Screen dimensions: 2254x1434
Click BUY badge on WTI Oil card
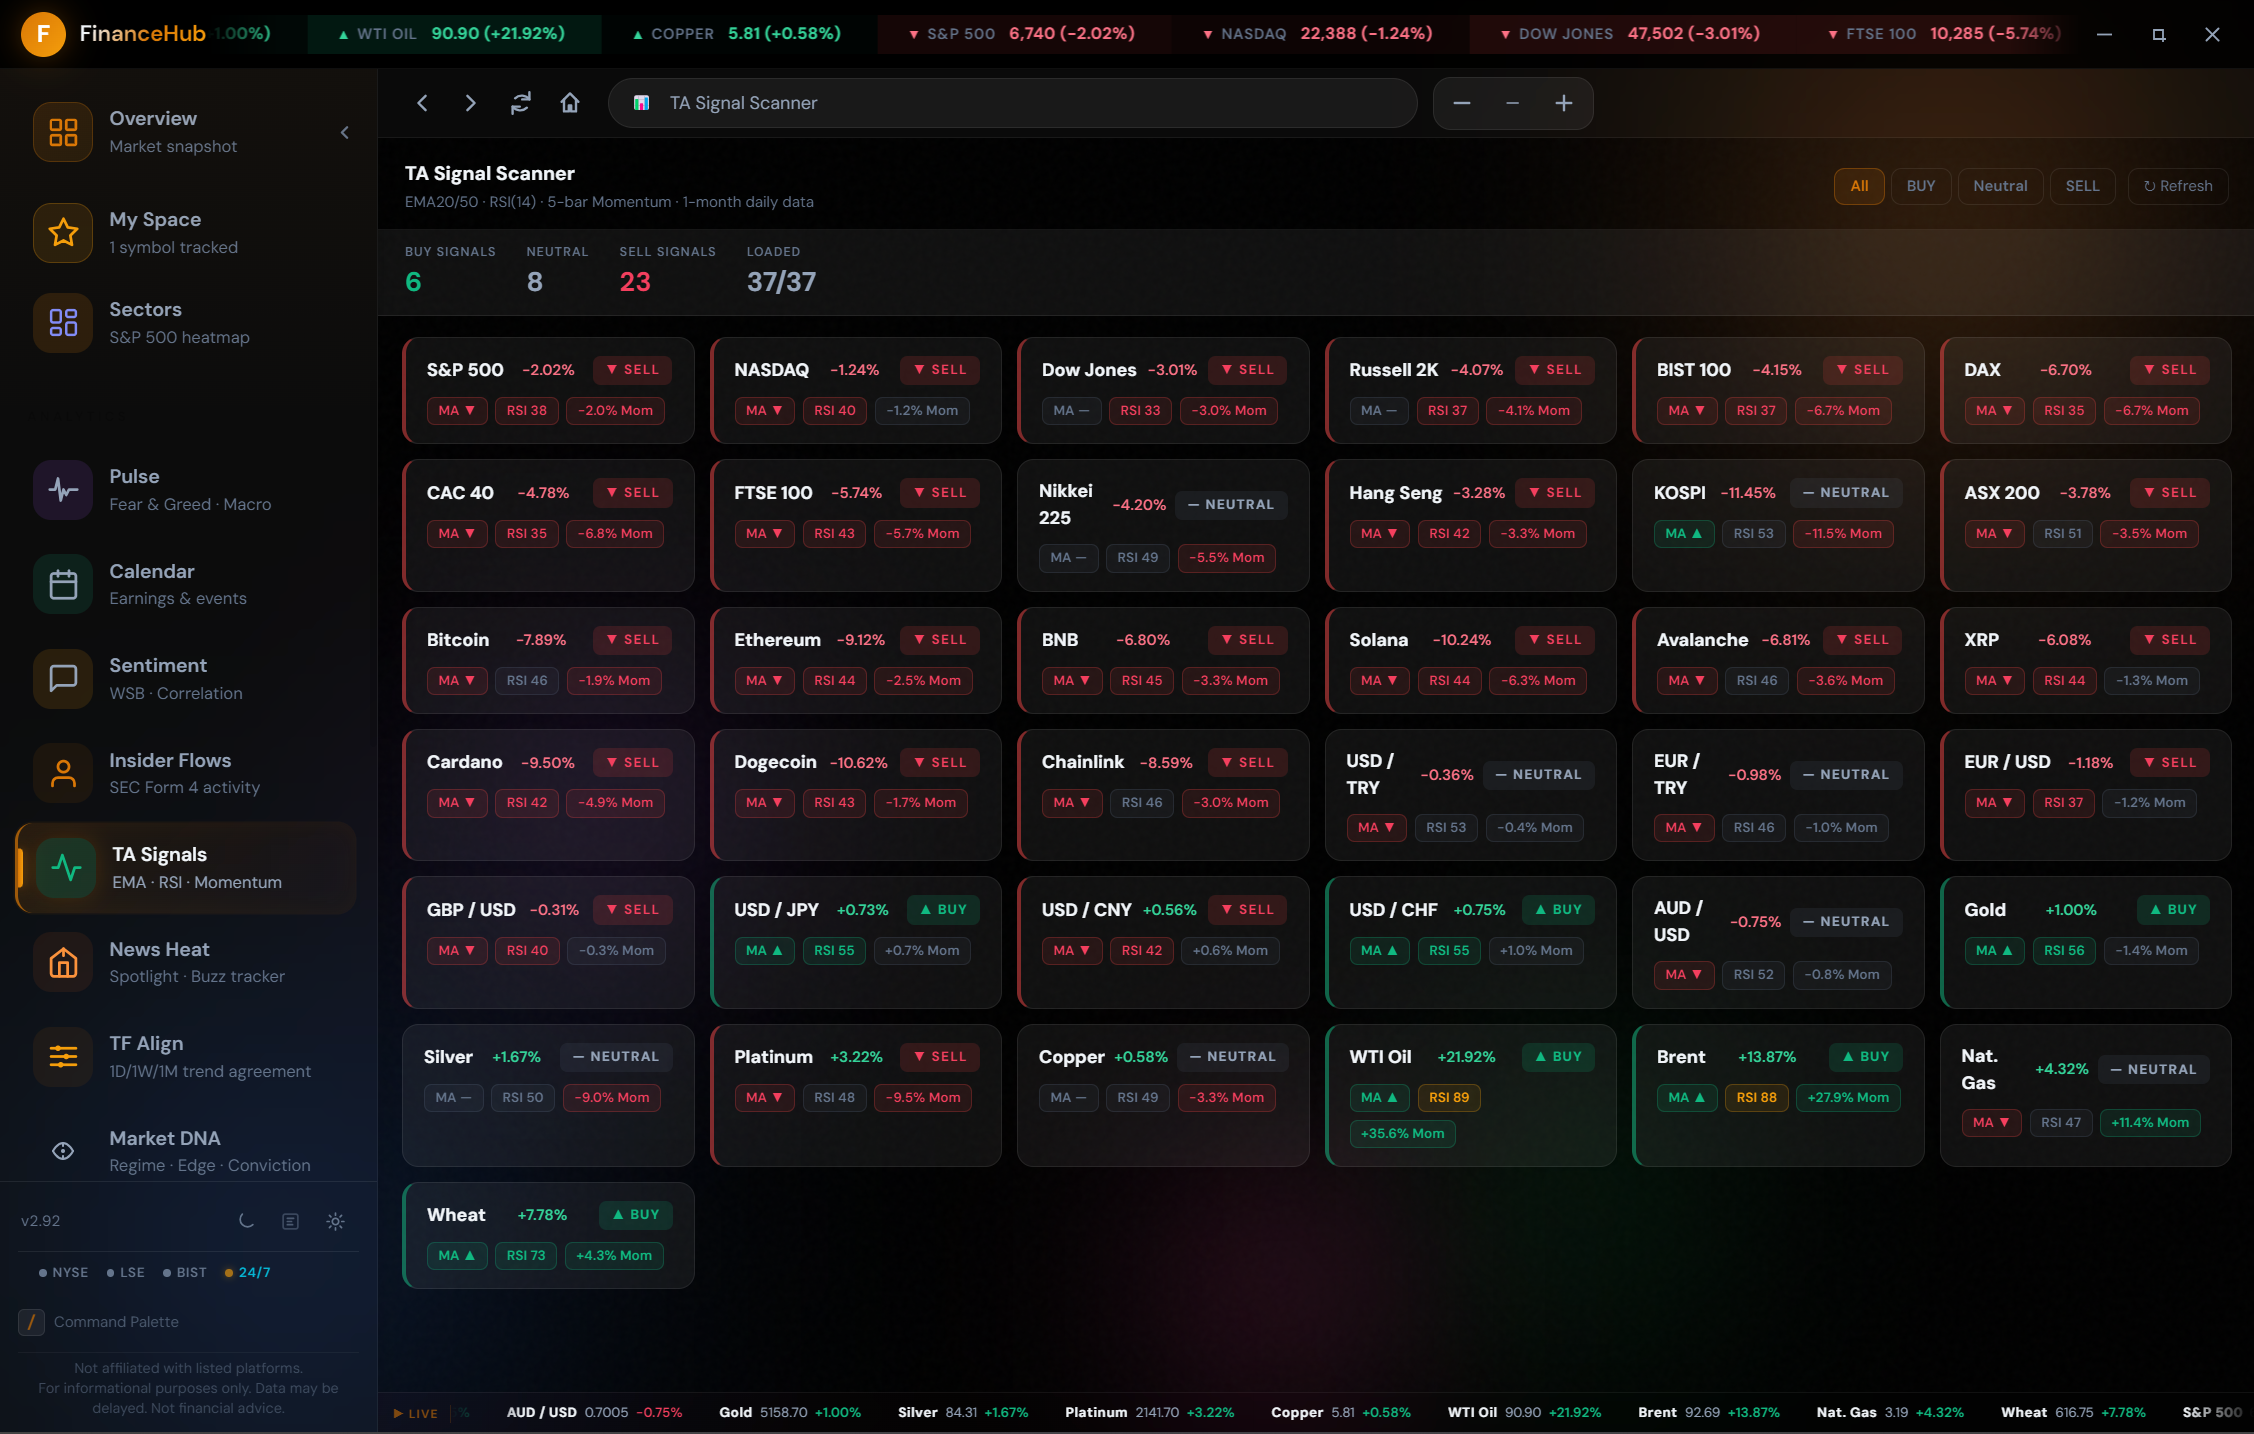pos(1558,1057)
